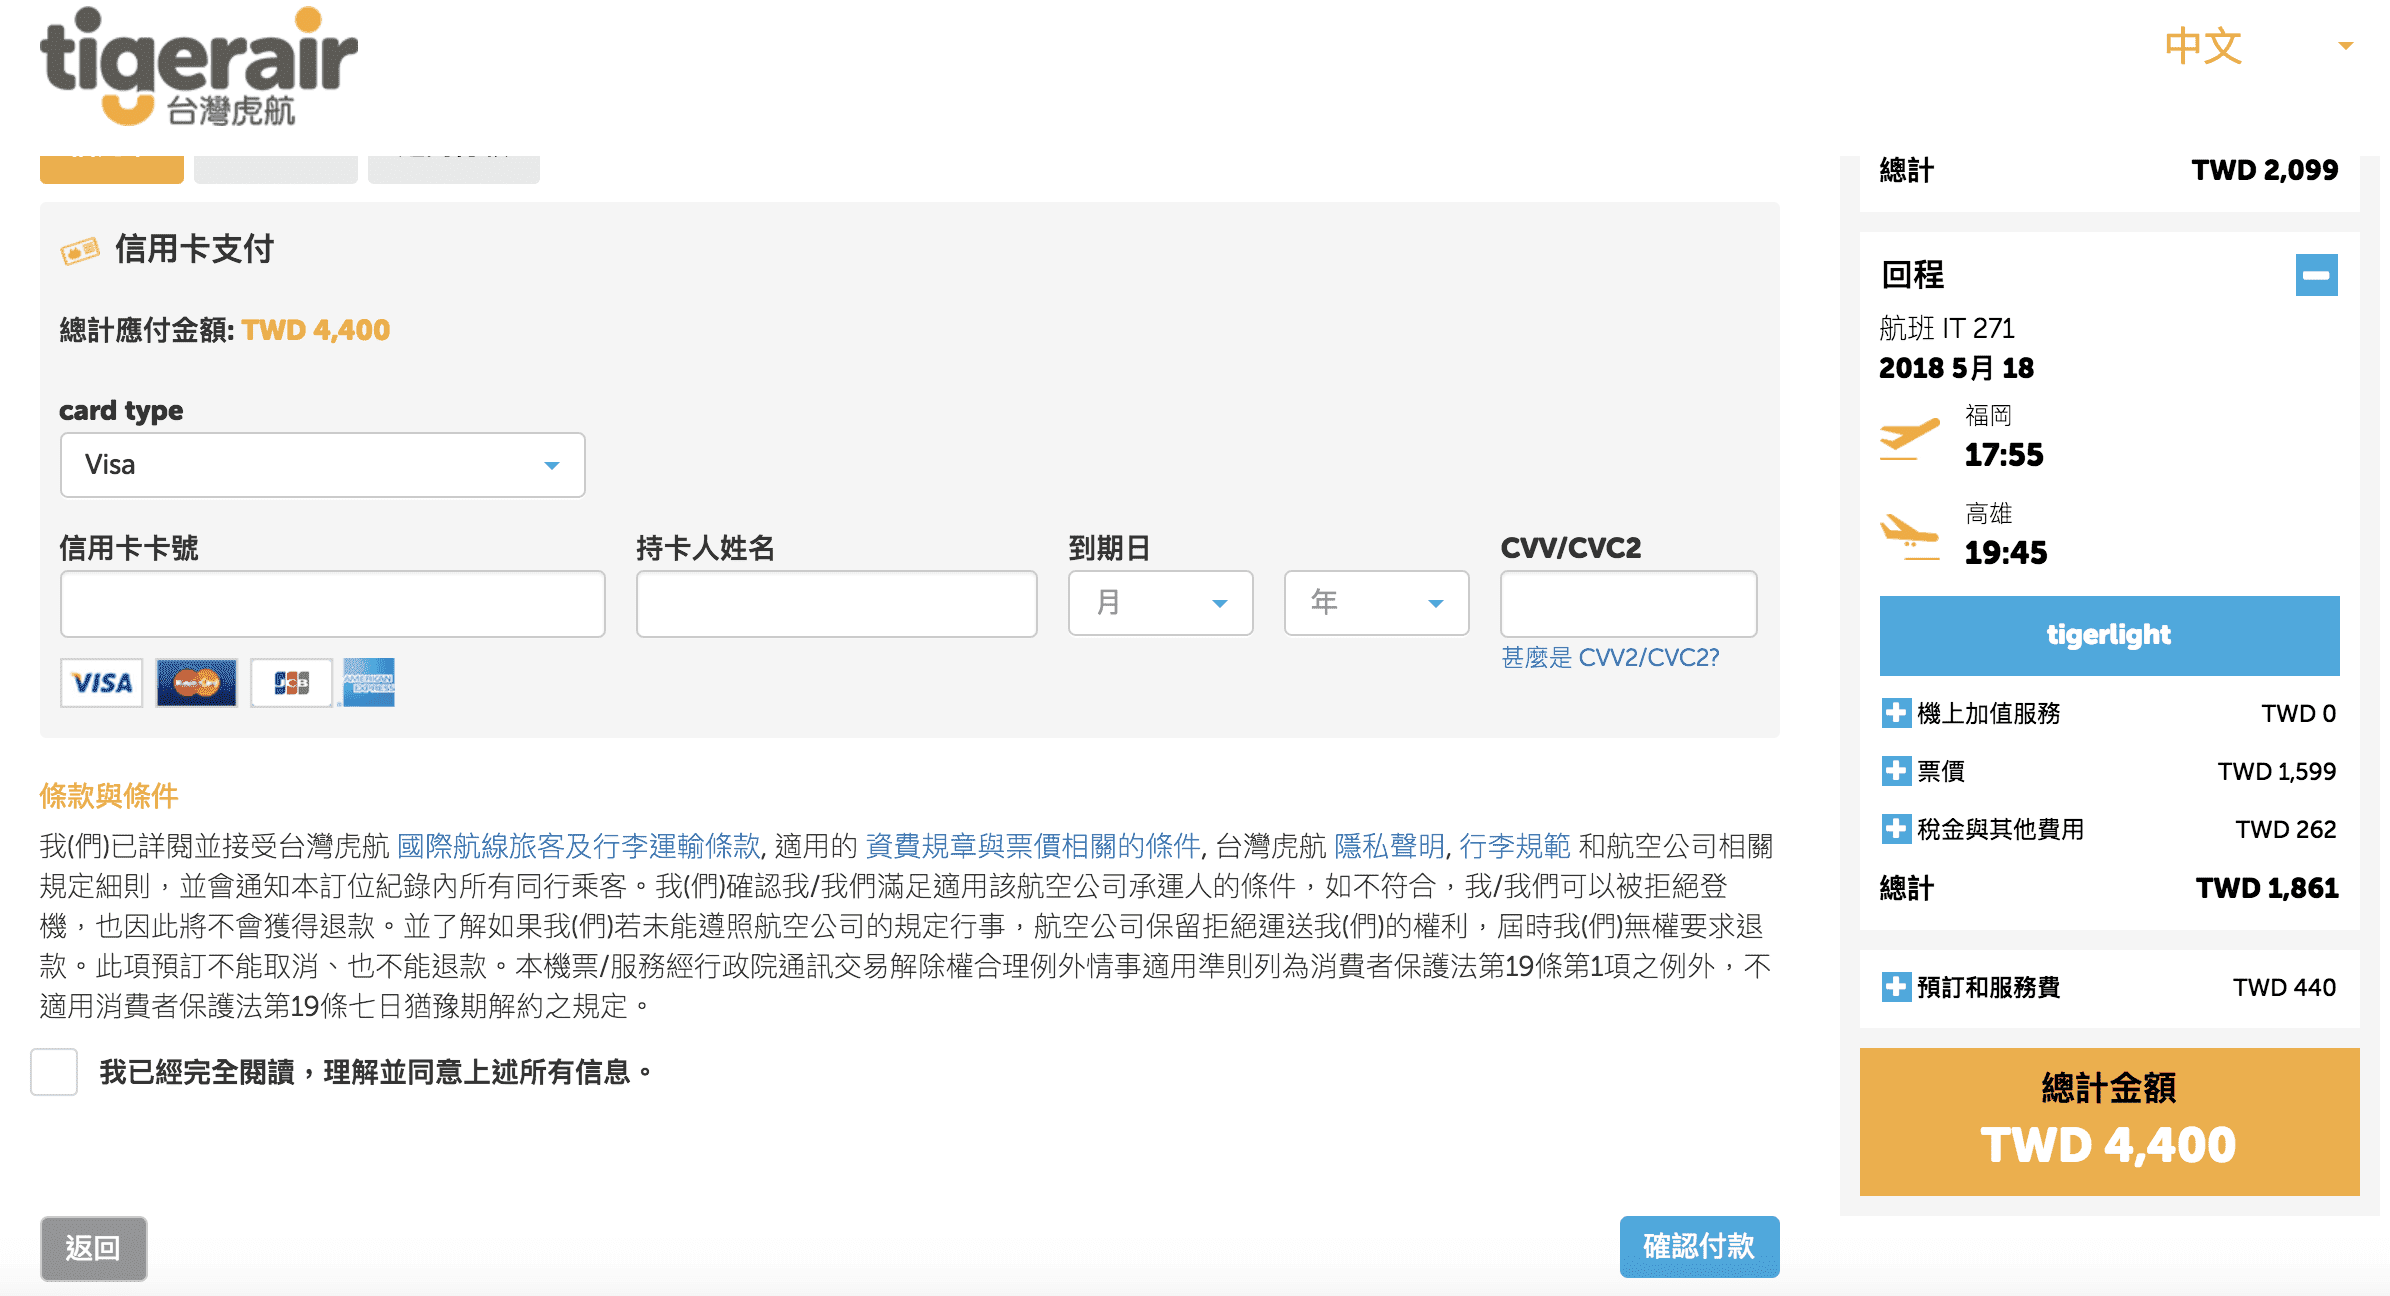
Task: Expand 機上加值服務 details
Action: [1895, 713]
